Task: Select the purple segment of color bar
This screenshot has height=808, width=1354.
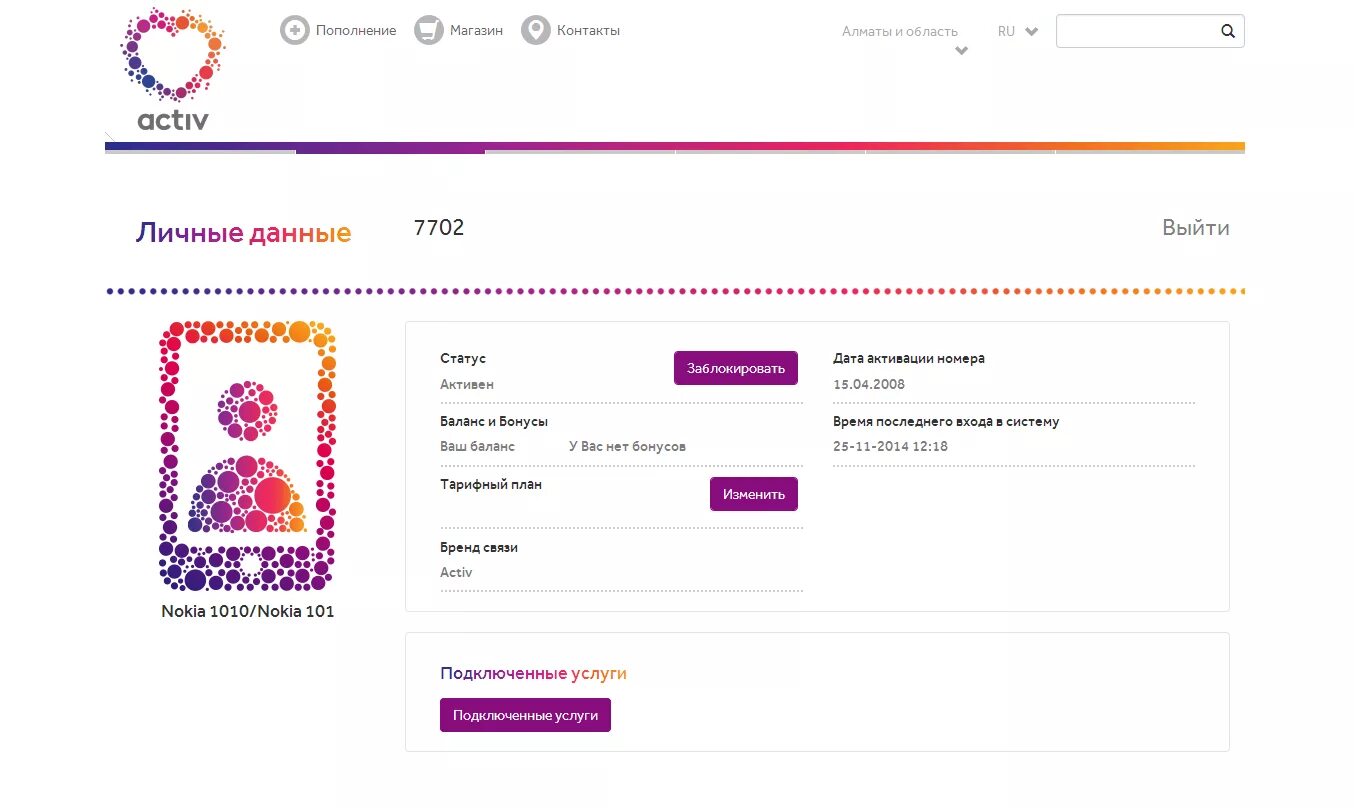Action: 390,148
